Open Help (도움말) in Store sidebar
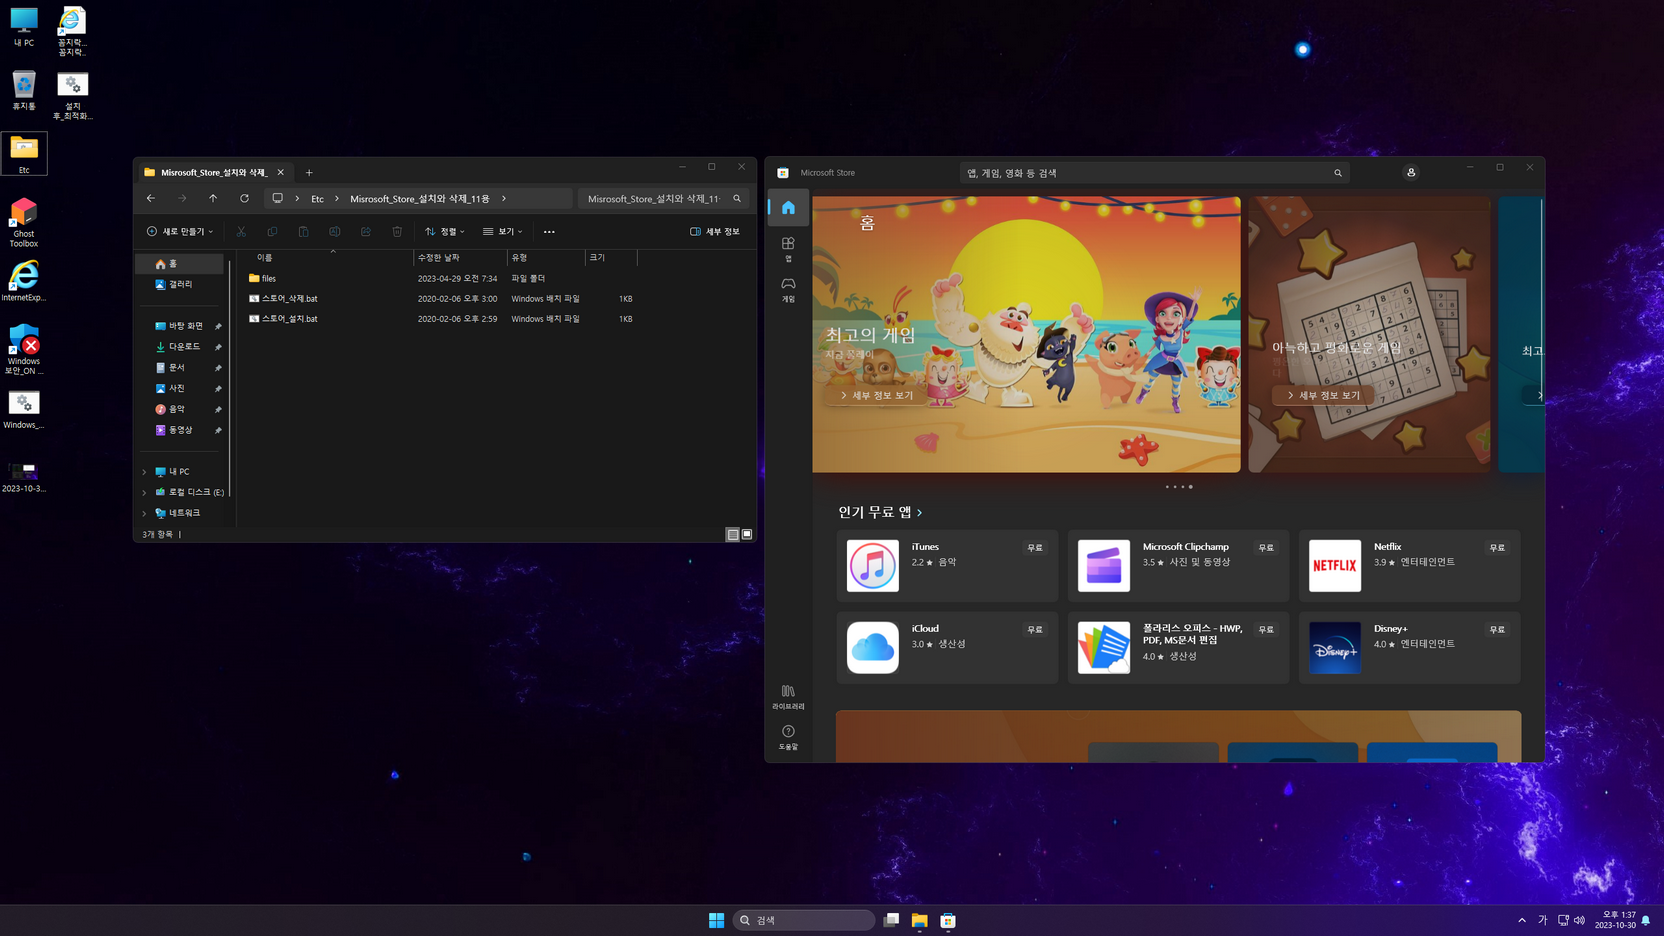The width and height of the screenshot is (1664, 936). pyautogui.click(x=788, y=738)
